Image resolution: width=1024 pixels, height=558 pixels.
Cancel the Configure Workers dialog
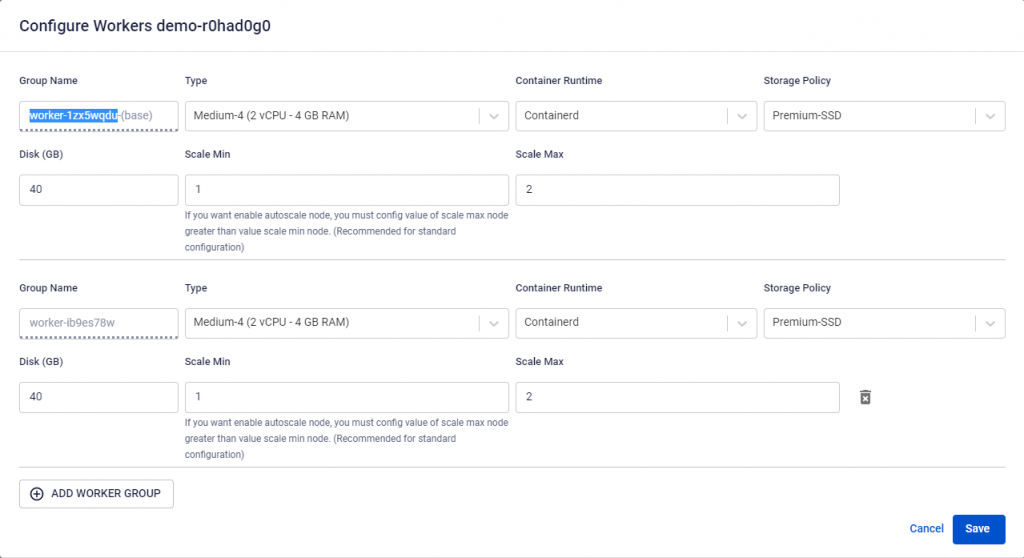[926, 529]
